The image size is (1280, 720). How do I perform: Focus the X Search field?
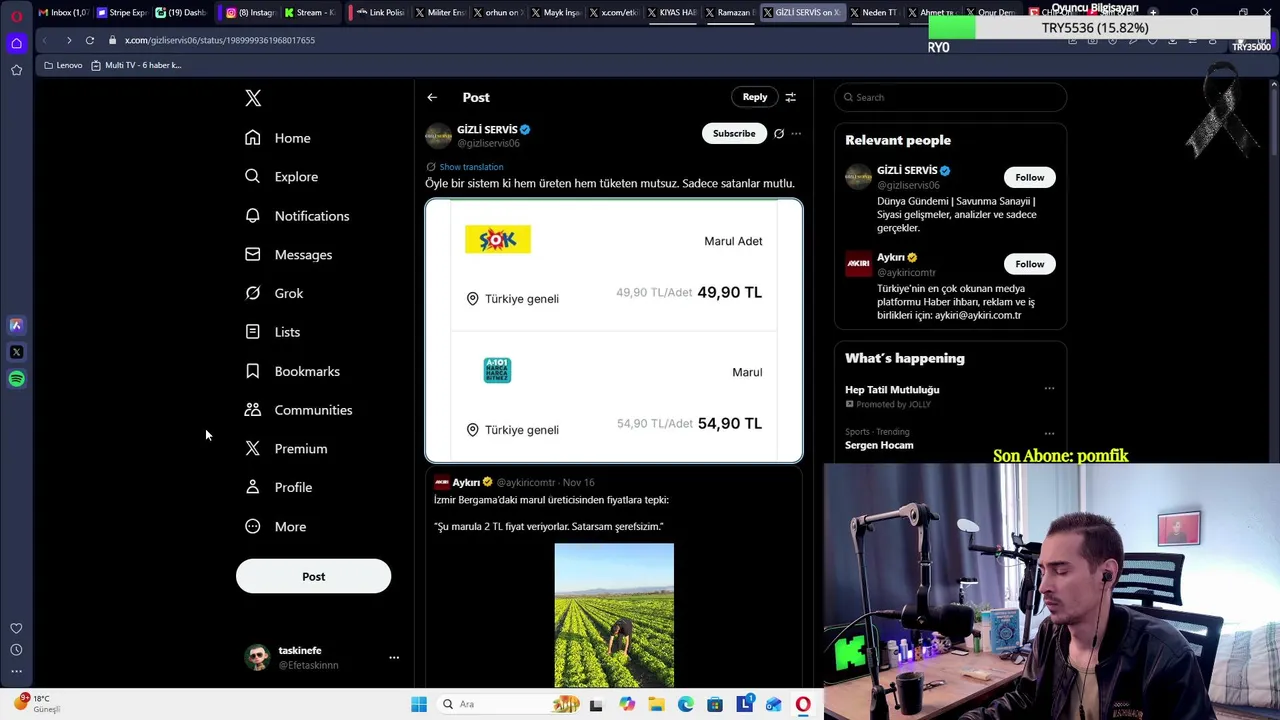(950, 97)
